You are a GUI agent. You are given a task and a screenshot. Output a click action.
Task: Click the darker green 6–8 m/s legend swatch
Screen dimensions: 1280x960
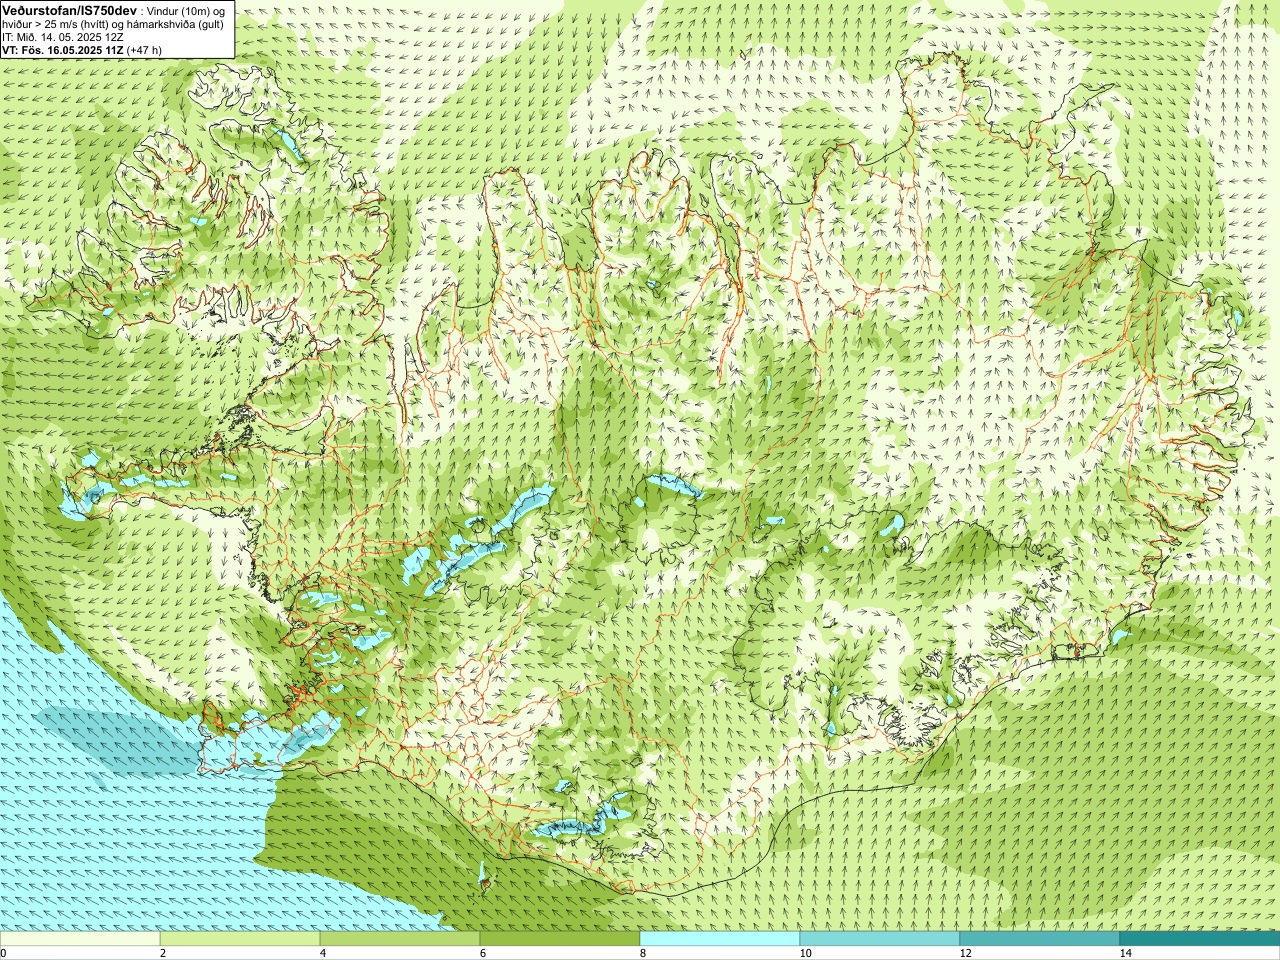pos(560,939)
